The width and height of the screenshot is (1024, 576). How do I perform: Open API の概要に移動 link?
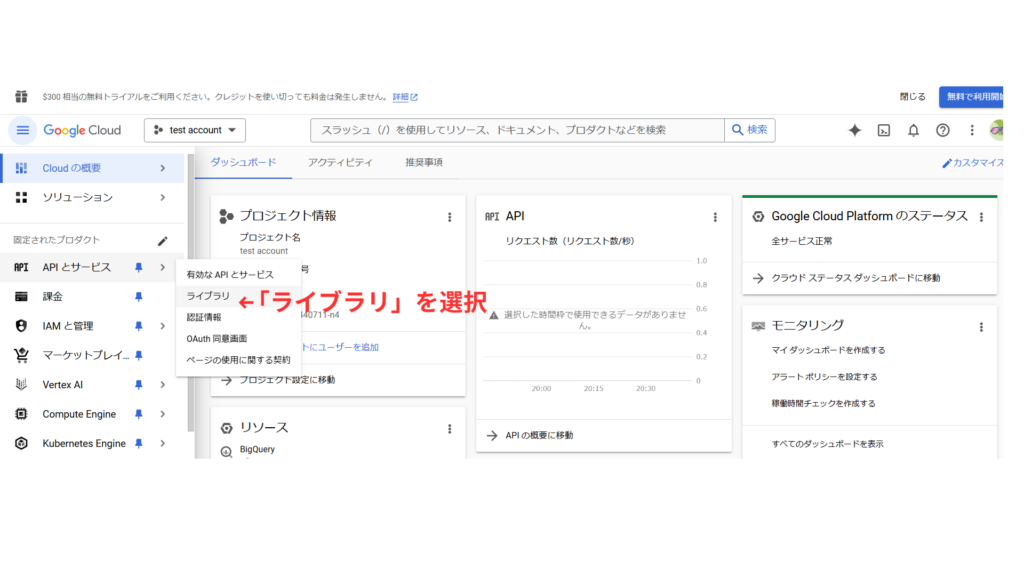pyautogui.click(x=538, y=435)
